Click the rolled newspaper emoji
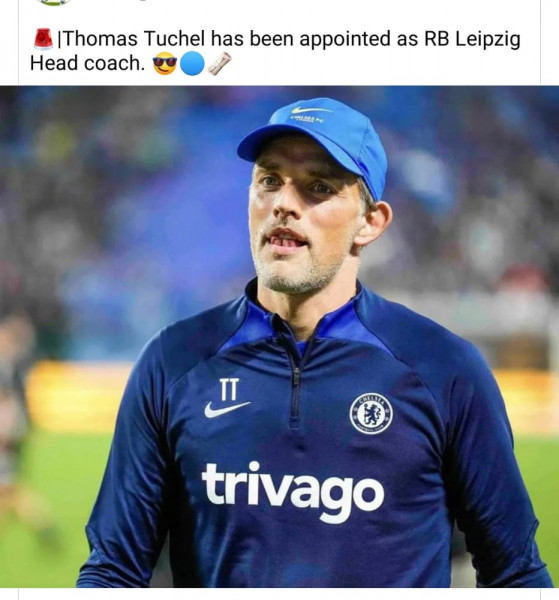The image size is (559, 600). (219, 64)
